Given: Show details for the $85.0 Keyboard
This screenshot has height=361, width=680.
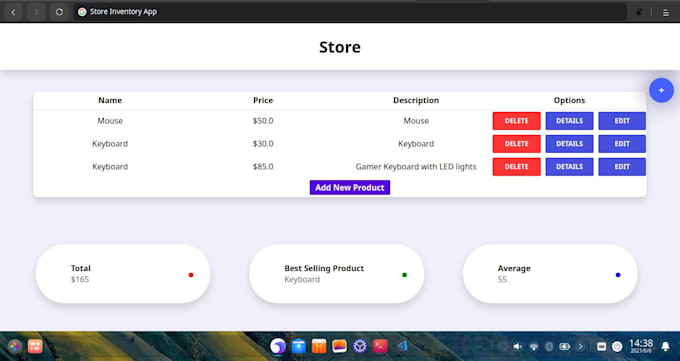Looking at the screenshot, I should click(569, 167).
